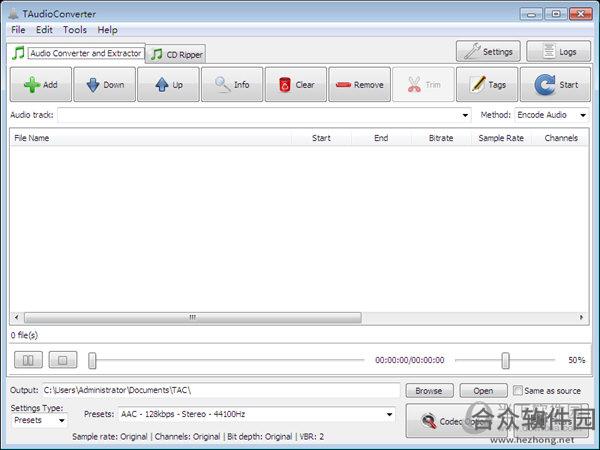
Task: Open the Help menu
Action: (107, 30)
